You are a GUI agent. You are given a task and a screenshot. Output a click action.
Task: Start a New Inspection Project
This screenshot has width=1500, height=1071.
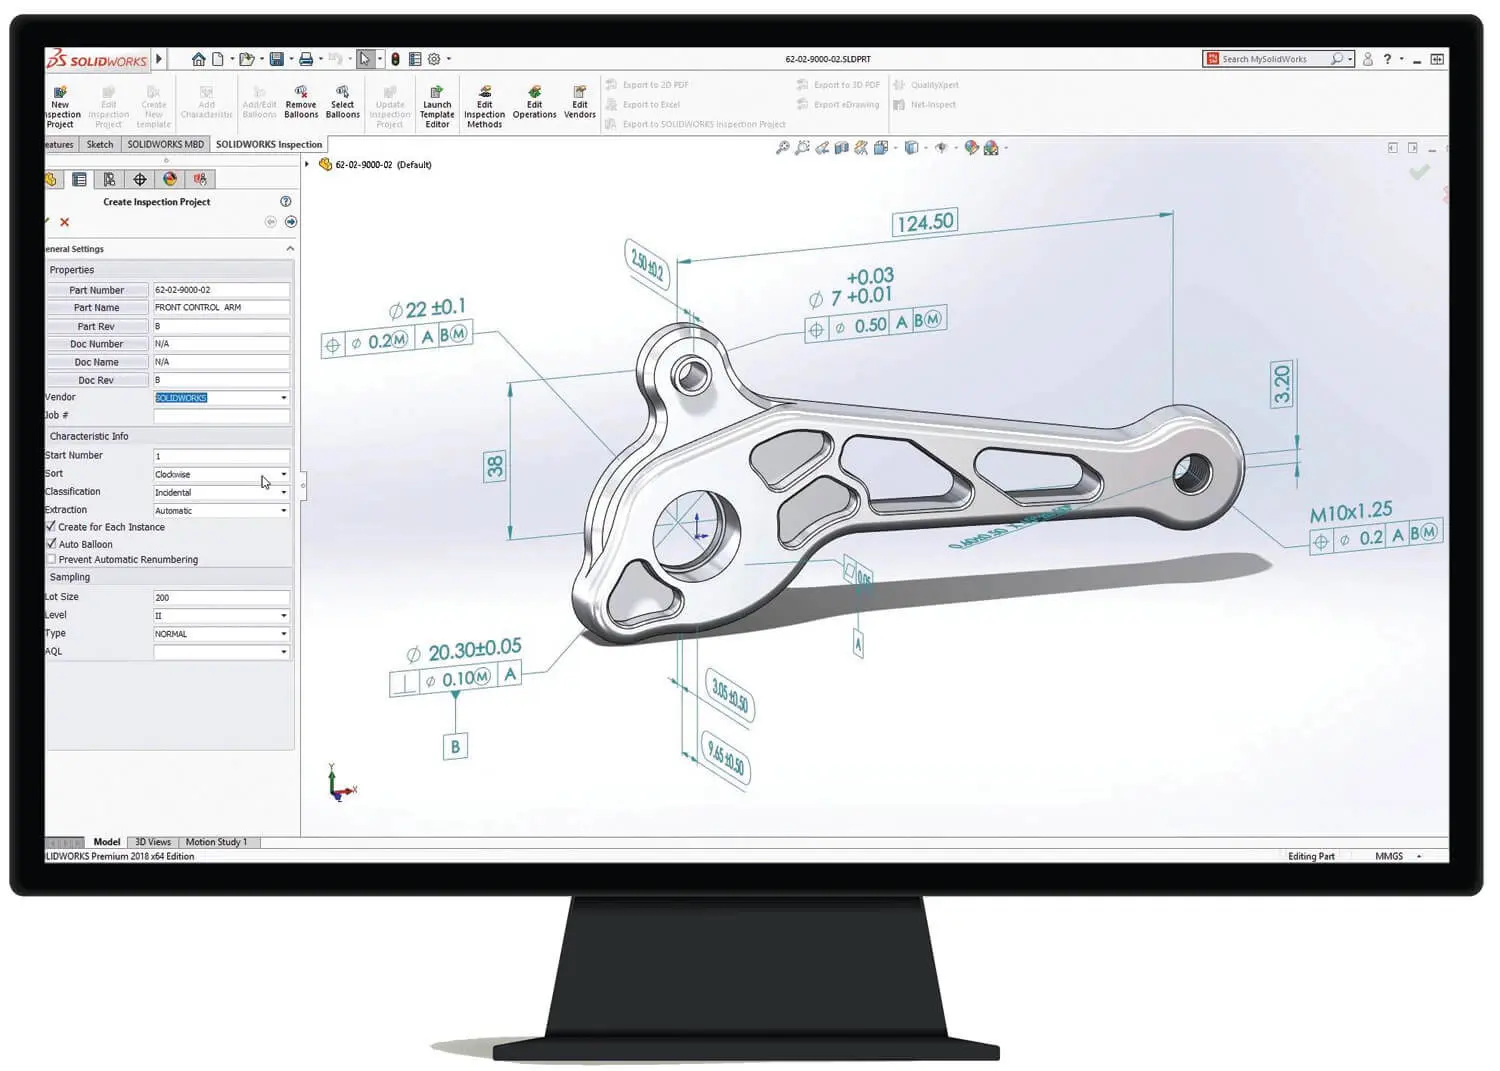60,107
